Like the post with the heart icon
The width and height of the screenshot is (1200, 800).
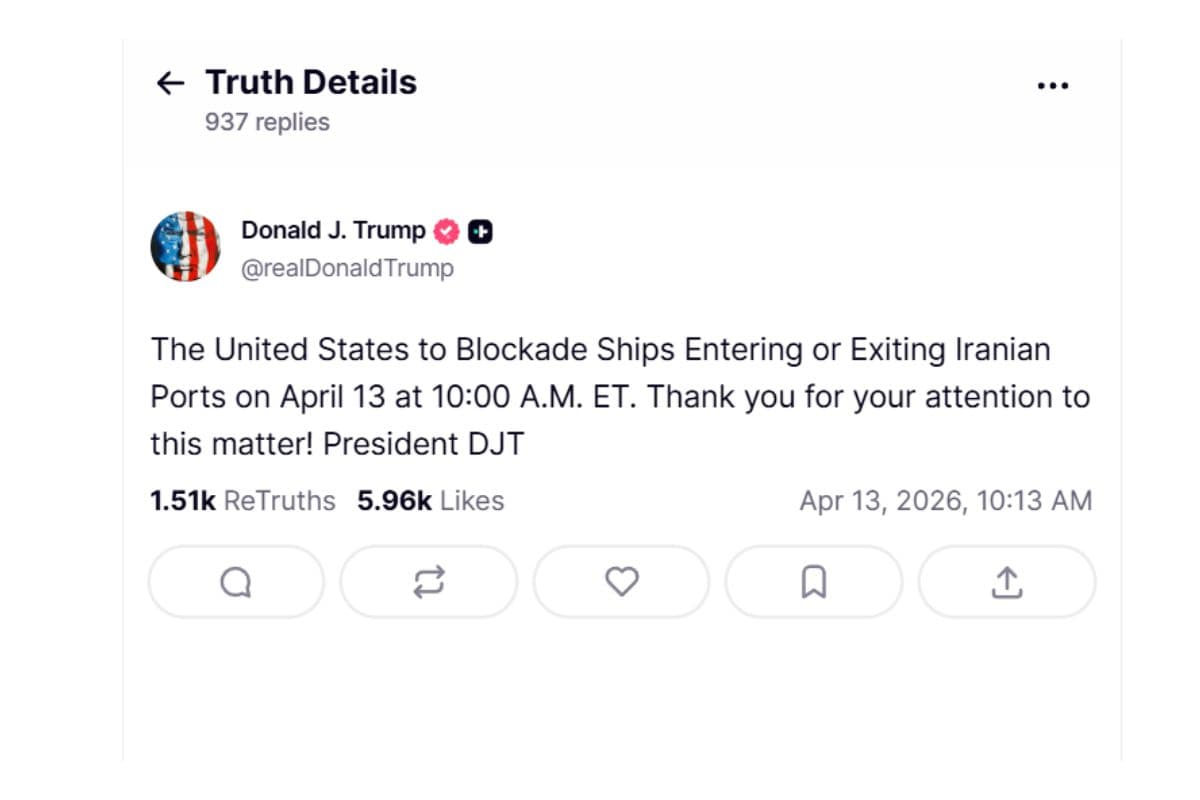622,582
